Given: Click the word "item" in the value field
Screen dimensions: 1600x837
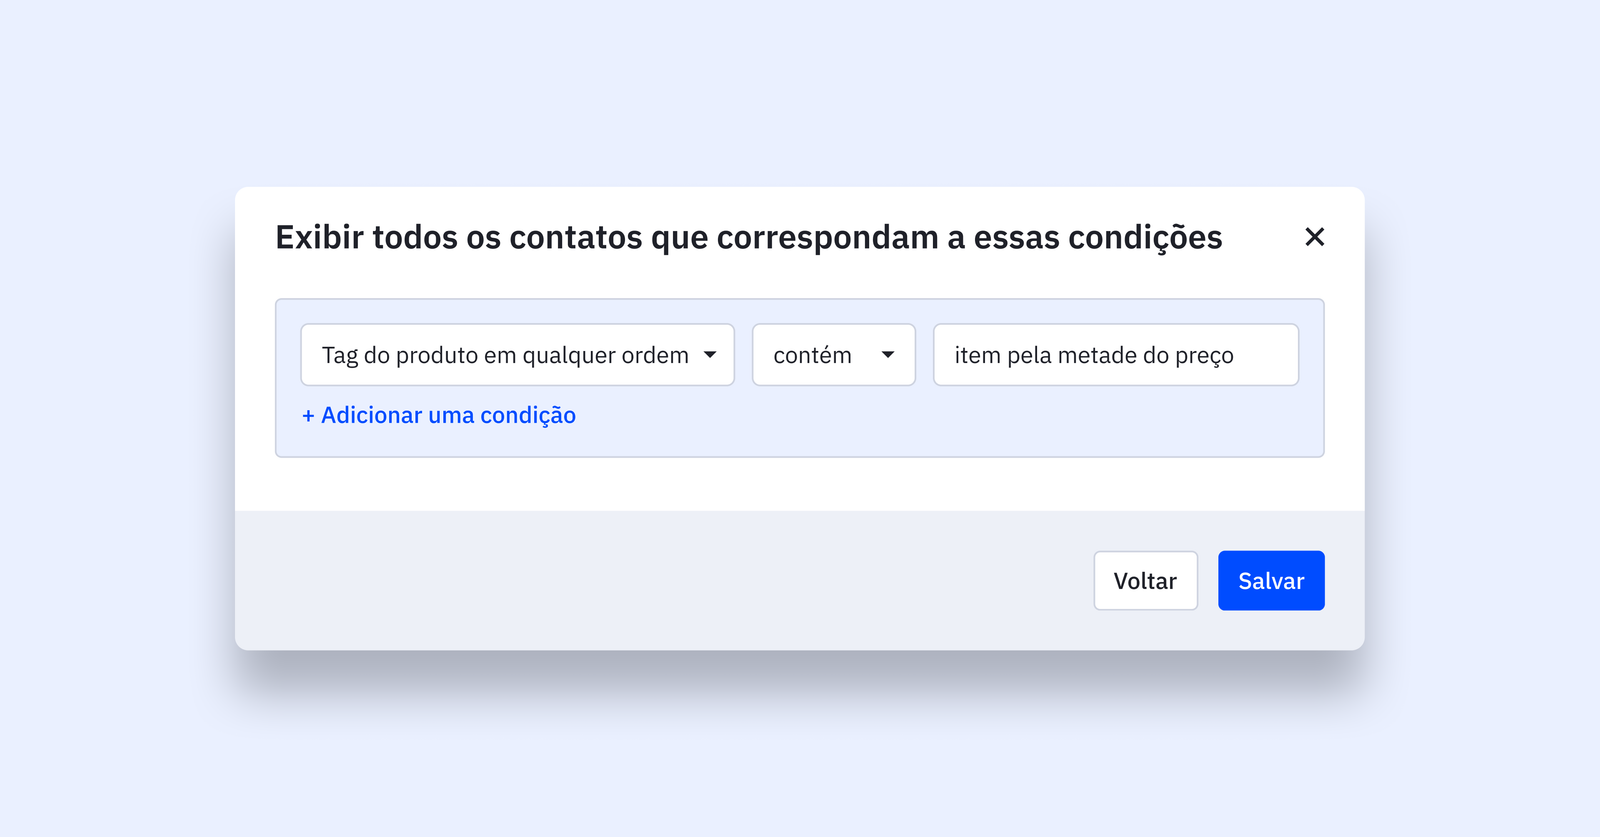Looking at the screenshot, I should [x=977, y=355].
